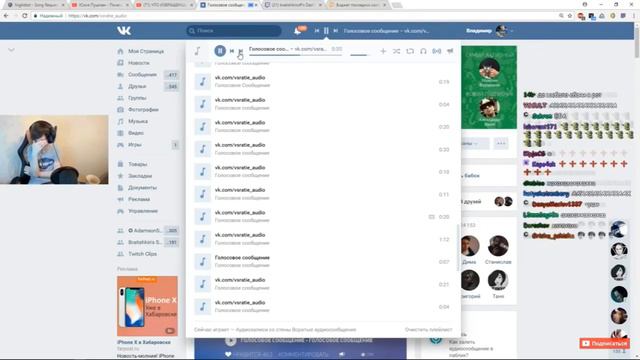640x360 pixels.
Task: Open Закладки in the sidebar
Action: coord(141,176)
